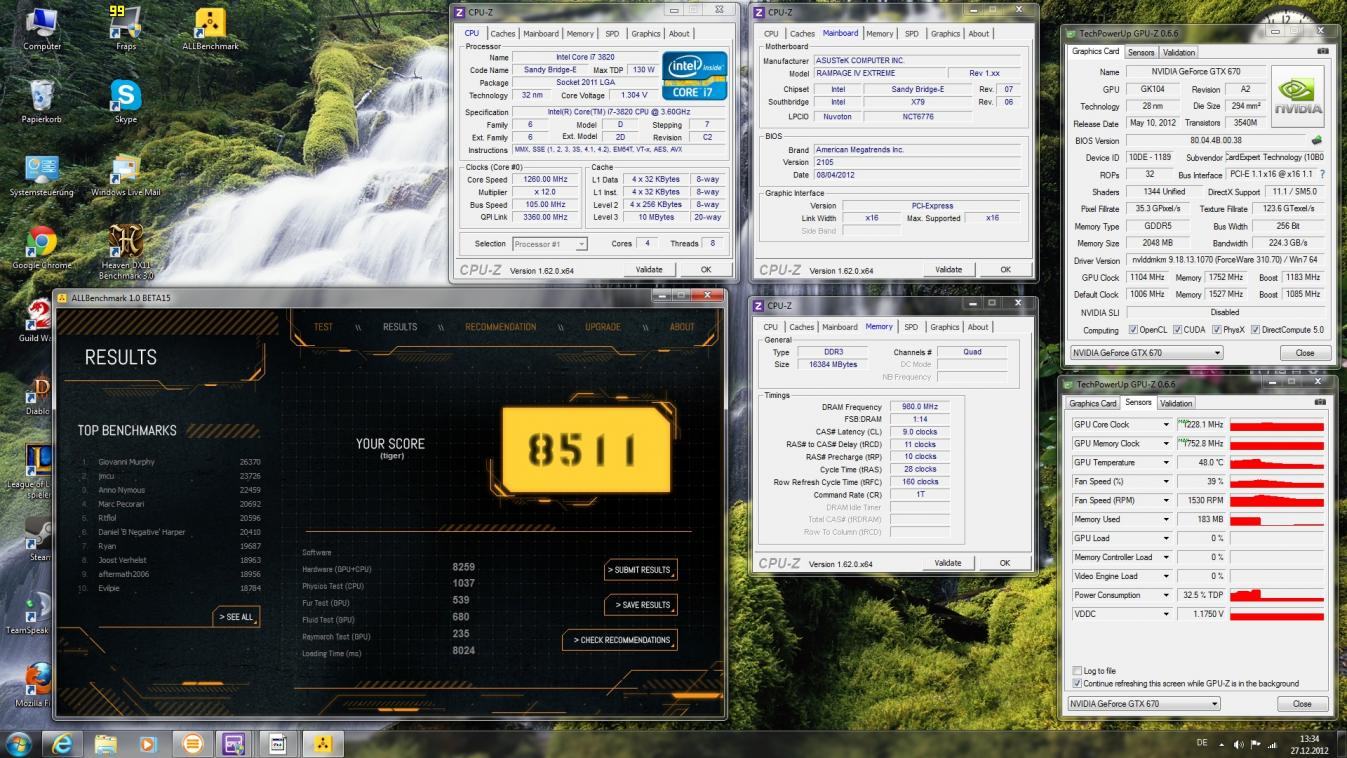Click the Fan Speed (RPM) history graph
Screen dimensions: 1347x758
tap(1277, 500)
